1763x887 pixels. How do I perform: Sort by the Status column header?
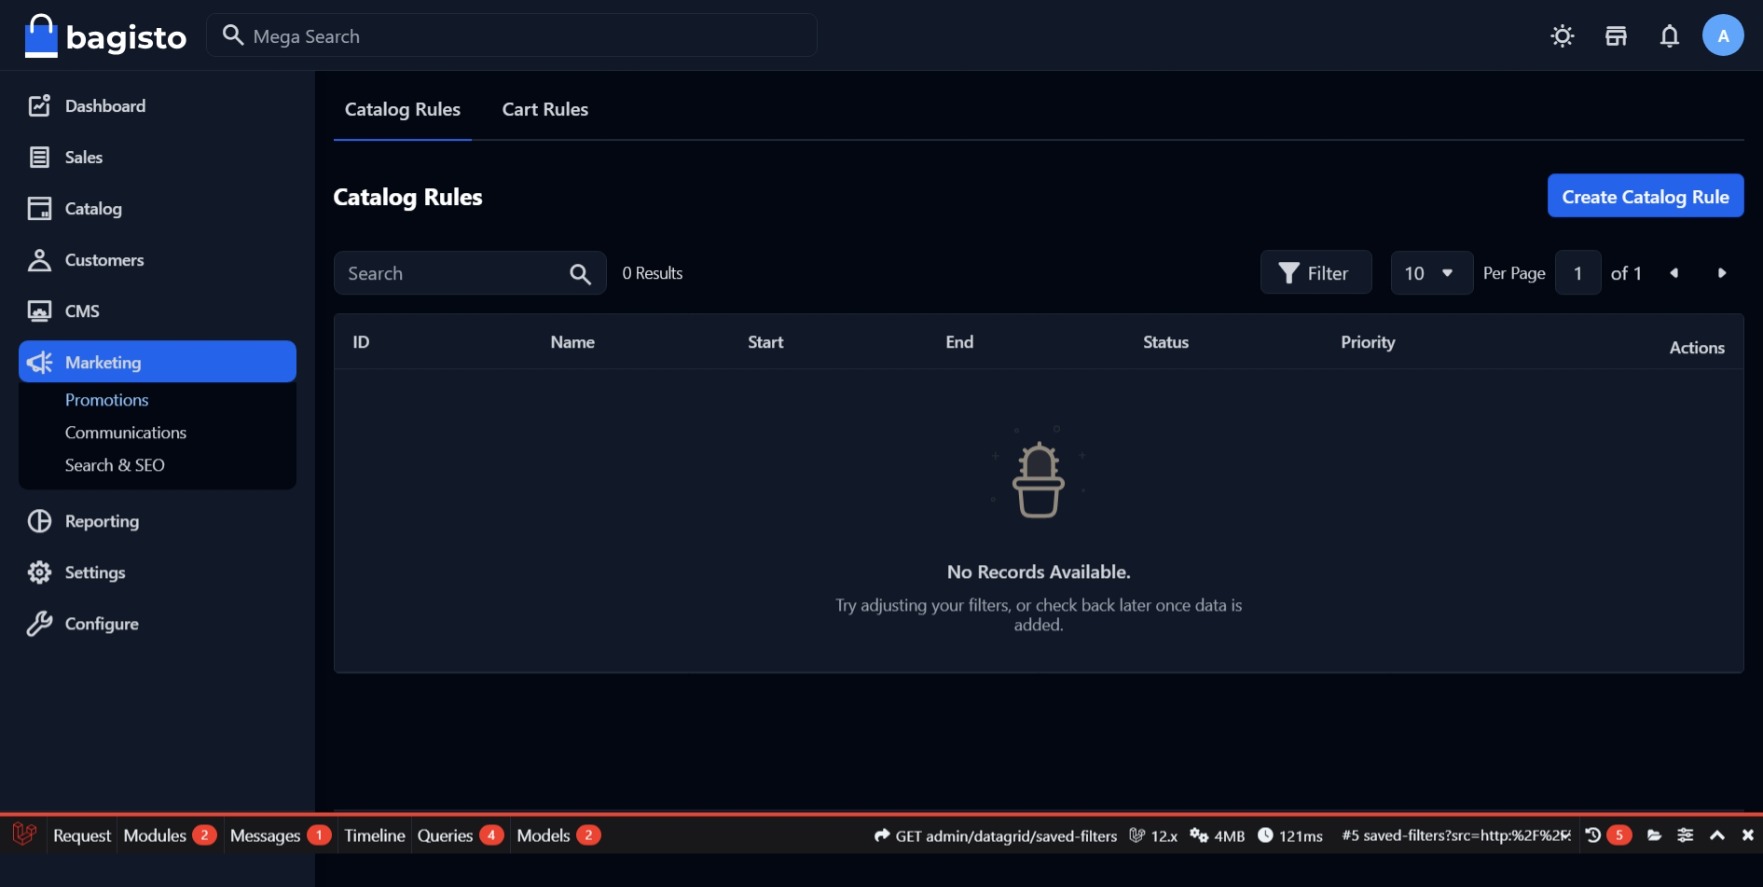[1166, 342]
